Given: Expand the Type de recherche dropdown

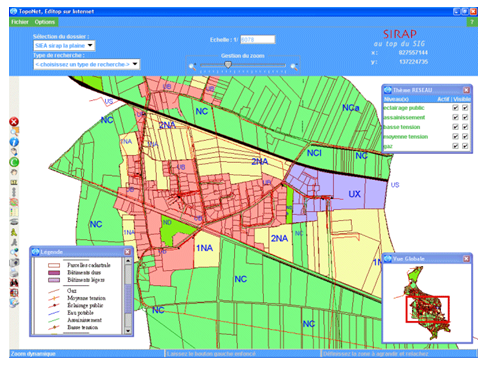Looking at the screenshot, I should [87, 64].
